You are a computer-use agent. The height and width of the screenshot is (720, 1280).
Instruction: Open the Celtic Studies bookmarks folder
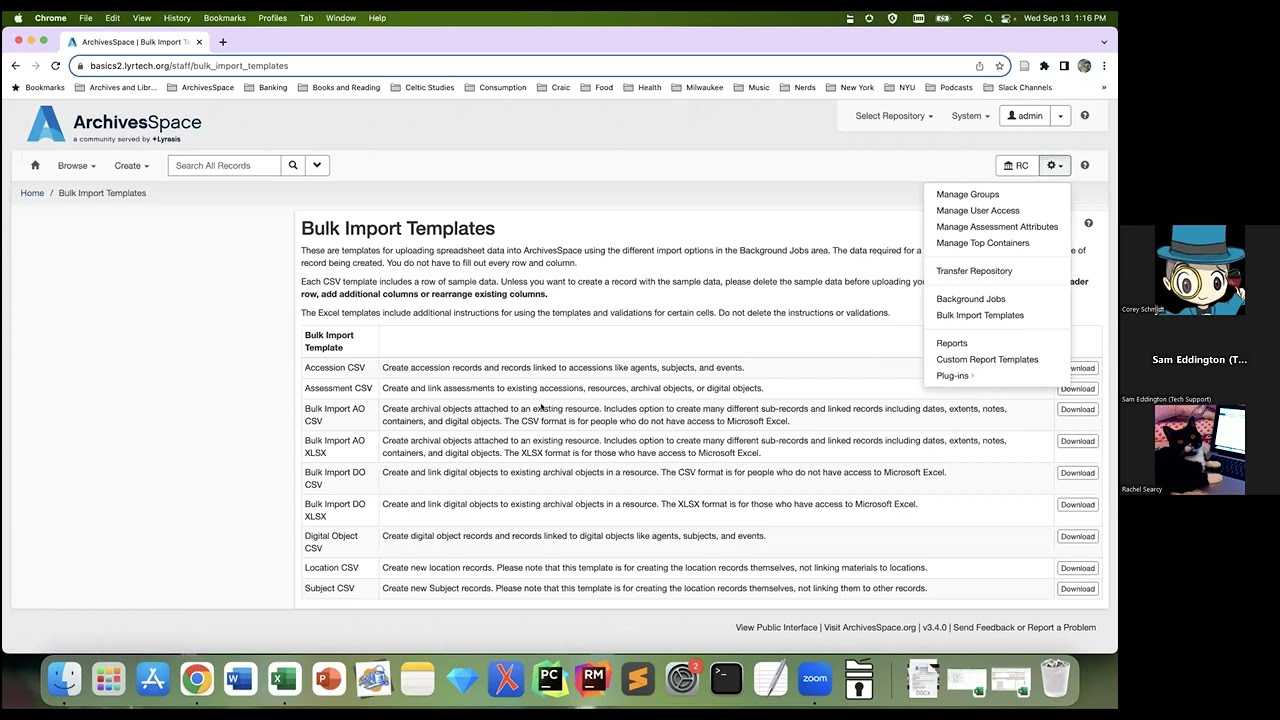(x=422, y=88)
